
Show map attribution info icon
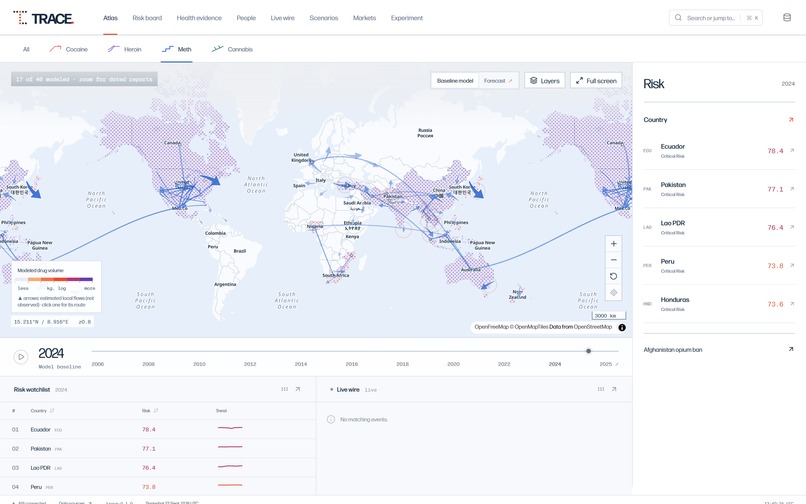click(622, 328)
